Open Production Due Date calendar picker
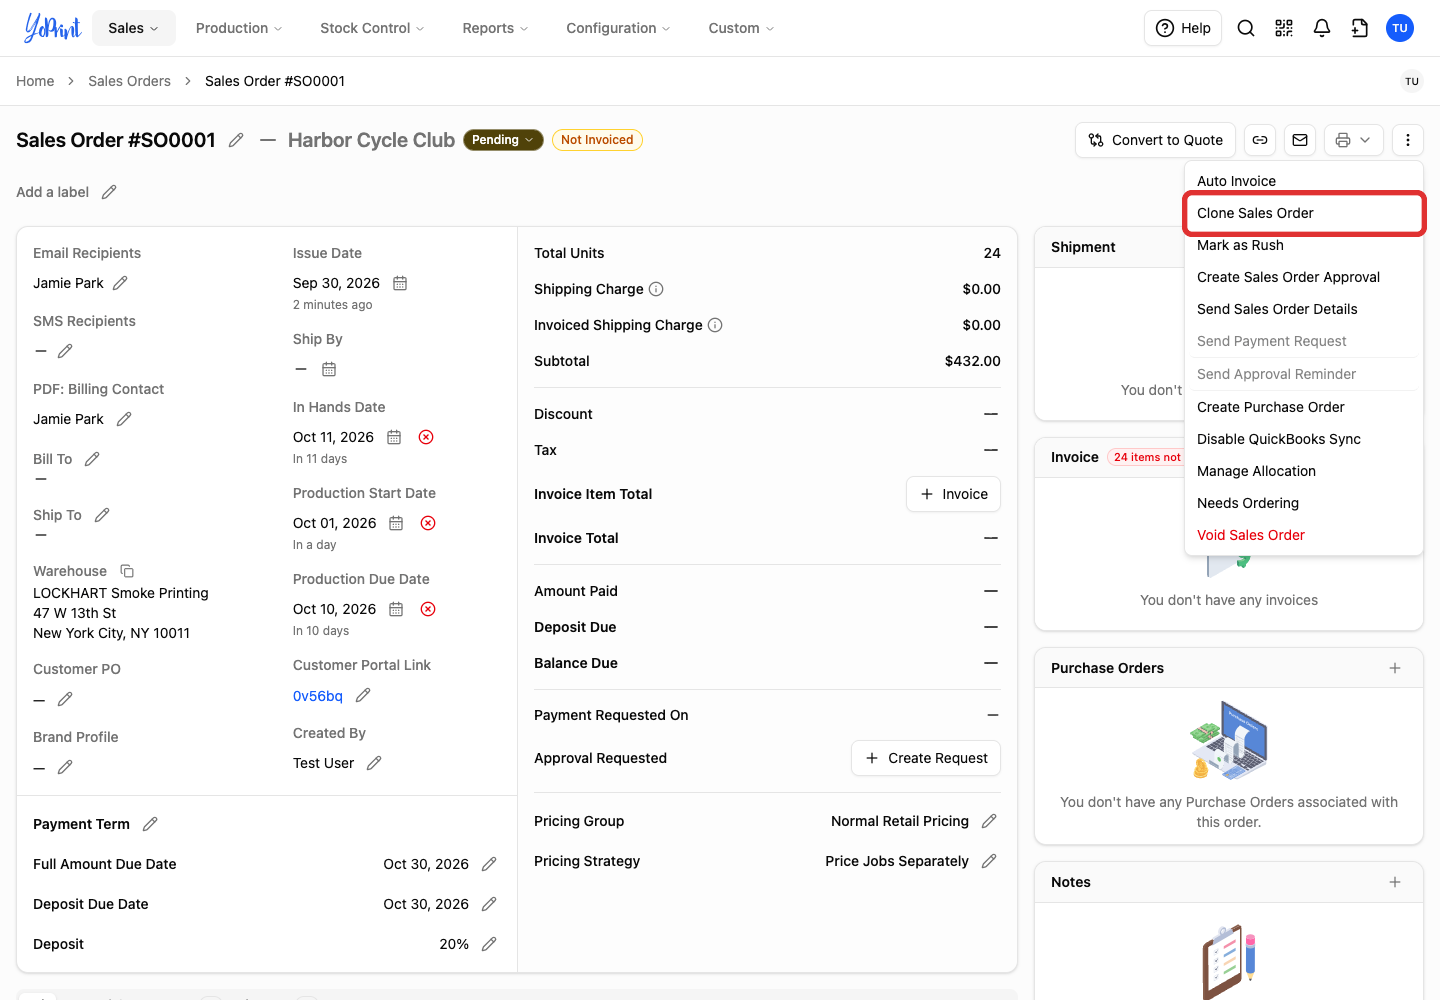1440x1000 pixels. tap(396, 609)
